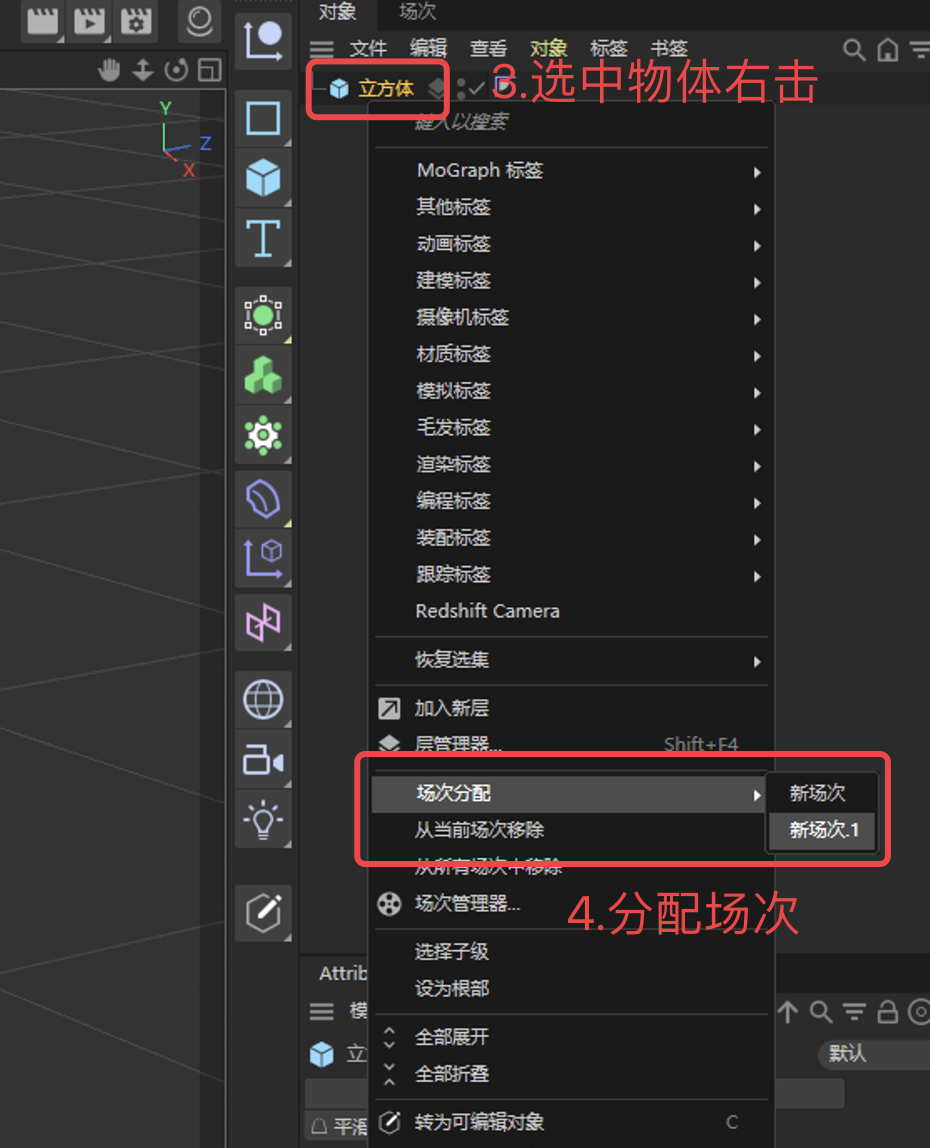
Task: Toggle the cube's visibility dots
Action: point(460,89)
